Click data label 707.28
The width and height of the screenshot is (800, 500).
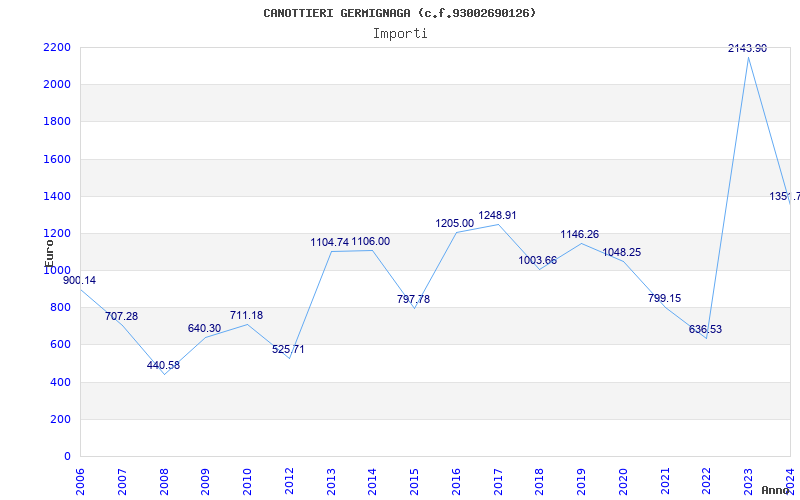(121, 316)
